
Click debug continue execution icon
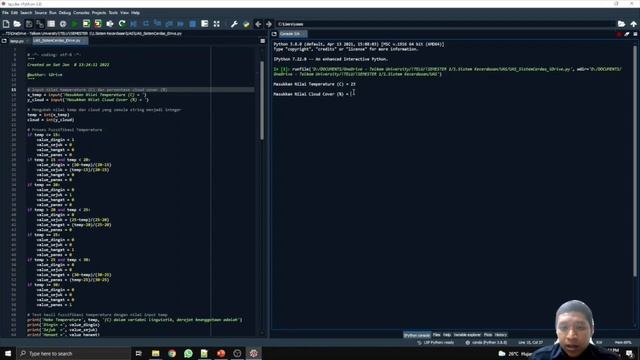(180, 24)
